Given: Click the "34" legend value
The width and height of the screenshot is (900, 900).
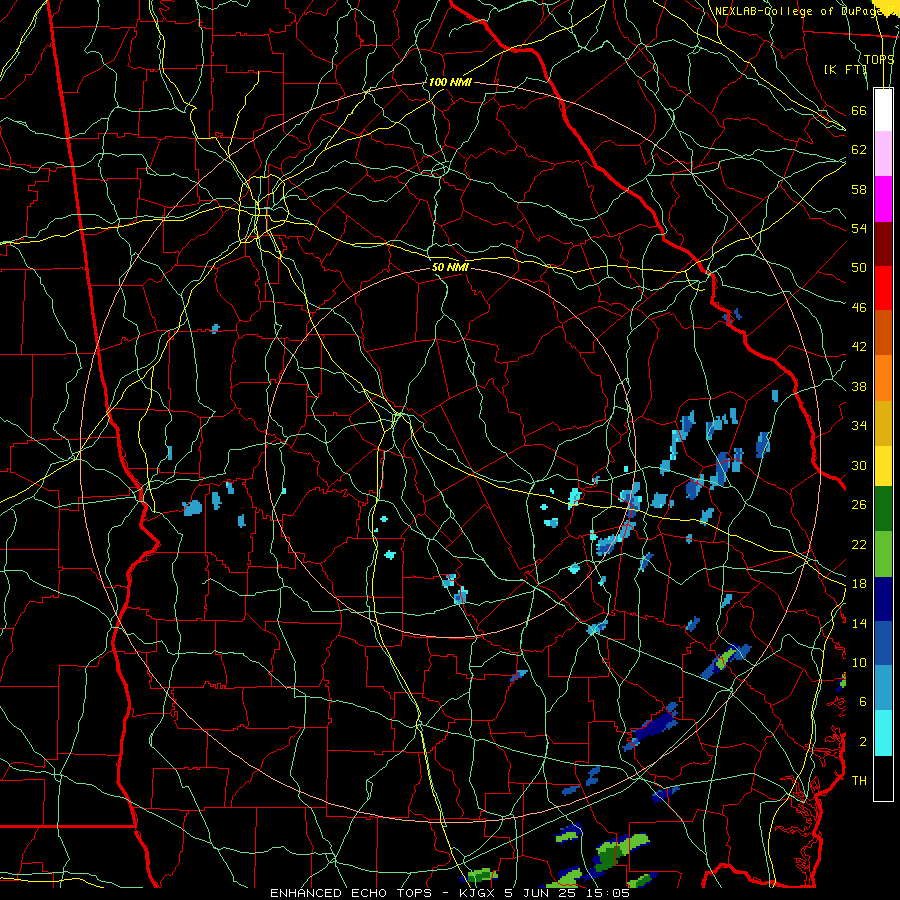Looking at the screenshot, I should (859, 426).
